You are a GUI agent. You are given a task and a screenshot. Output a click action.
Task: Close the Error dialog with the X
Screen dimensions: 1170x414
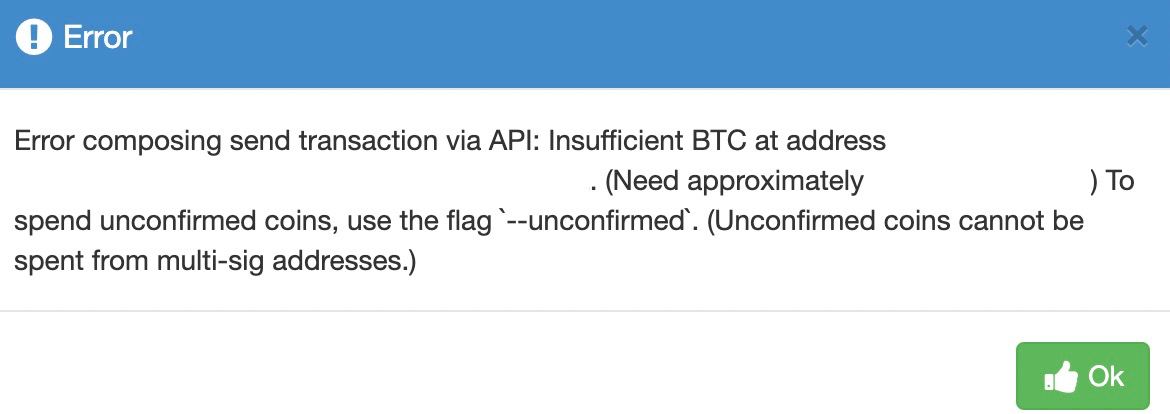[1136, 36]
